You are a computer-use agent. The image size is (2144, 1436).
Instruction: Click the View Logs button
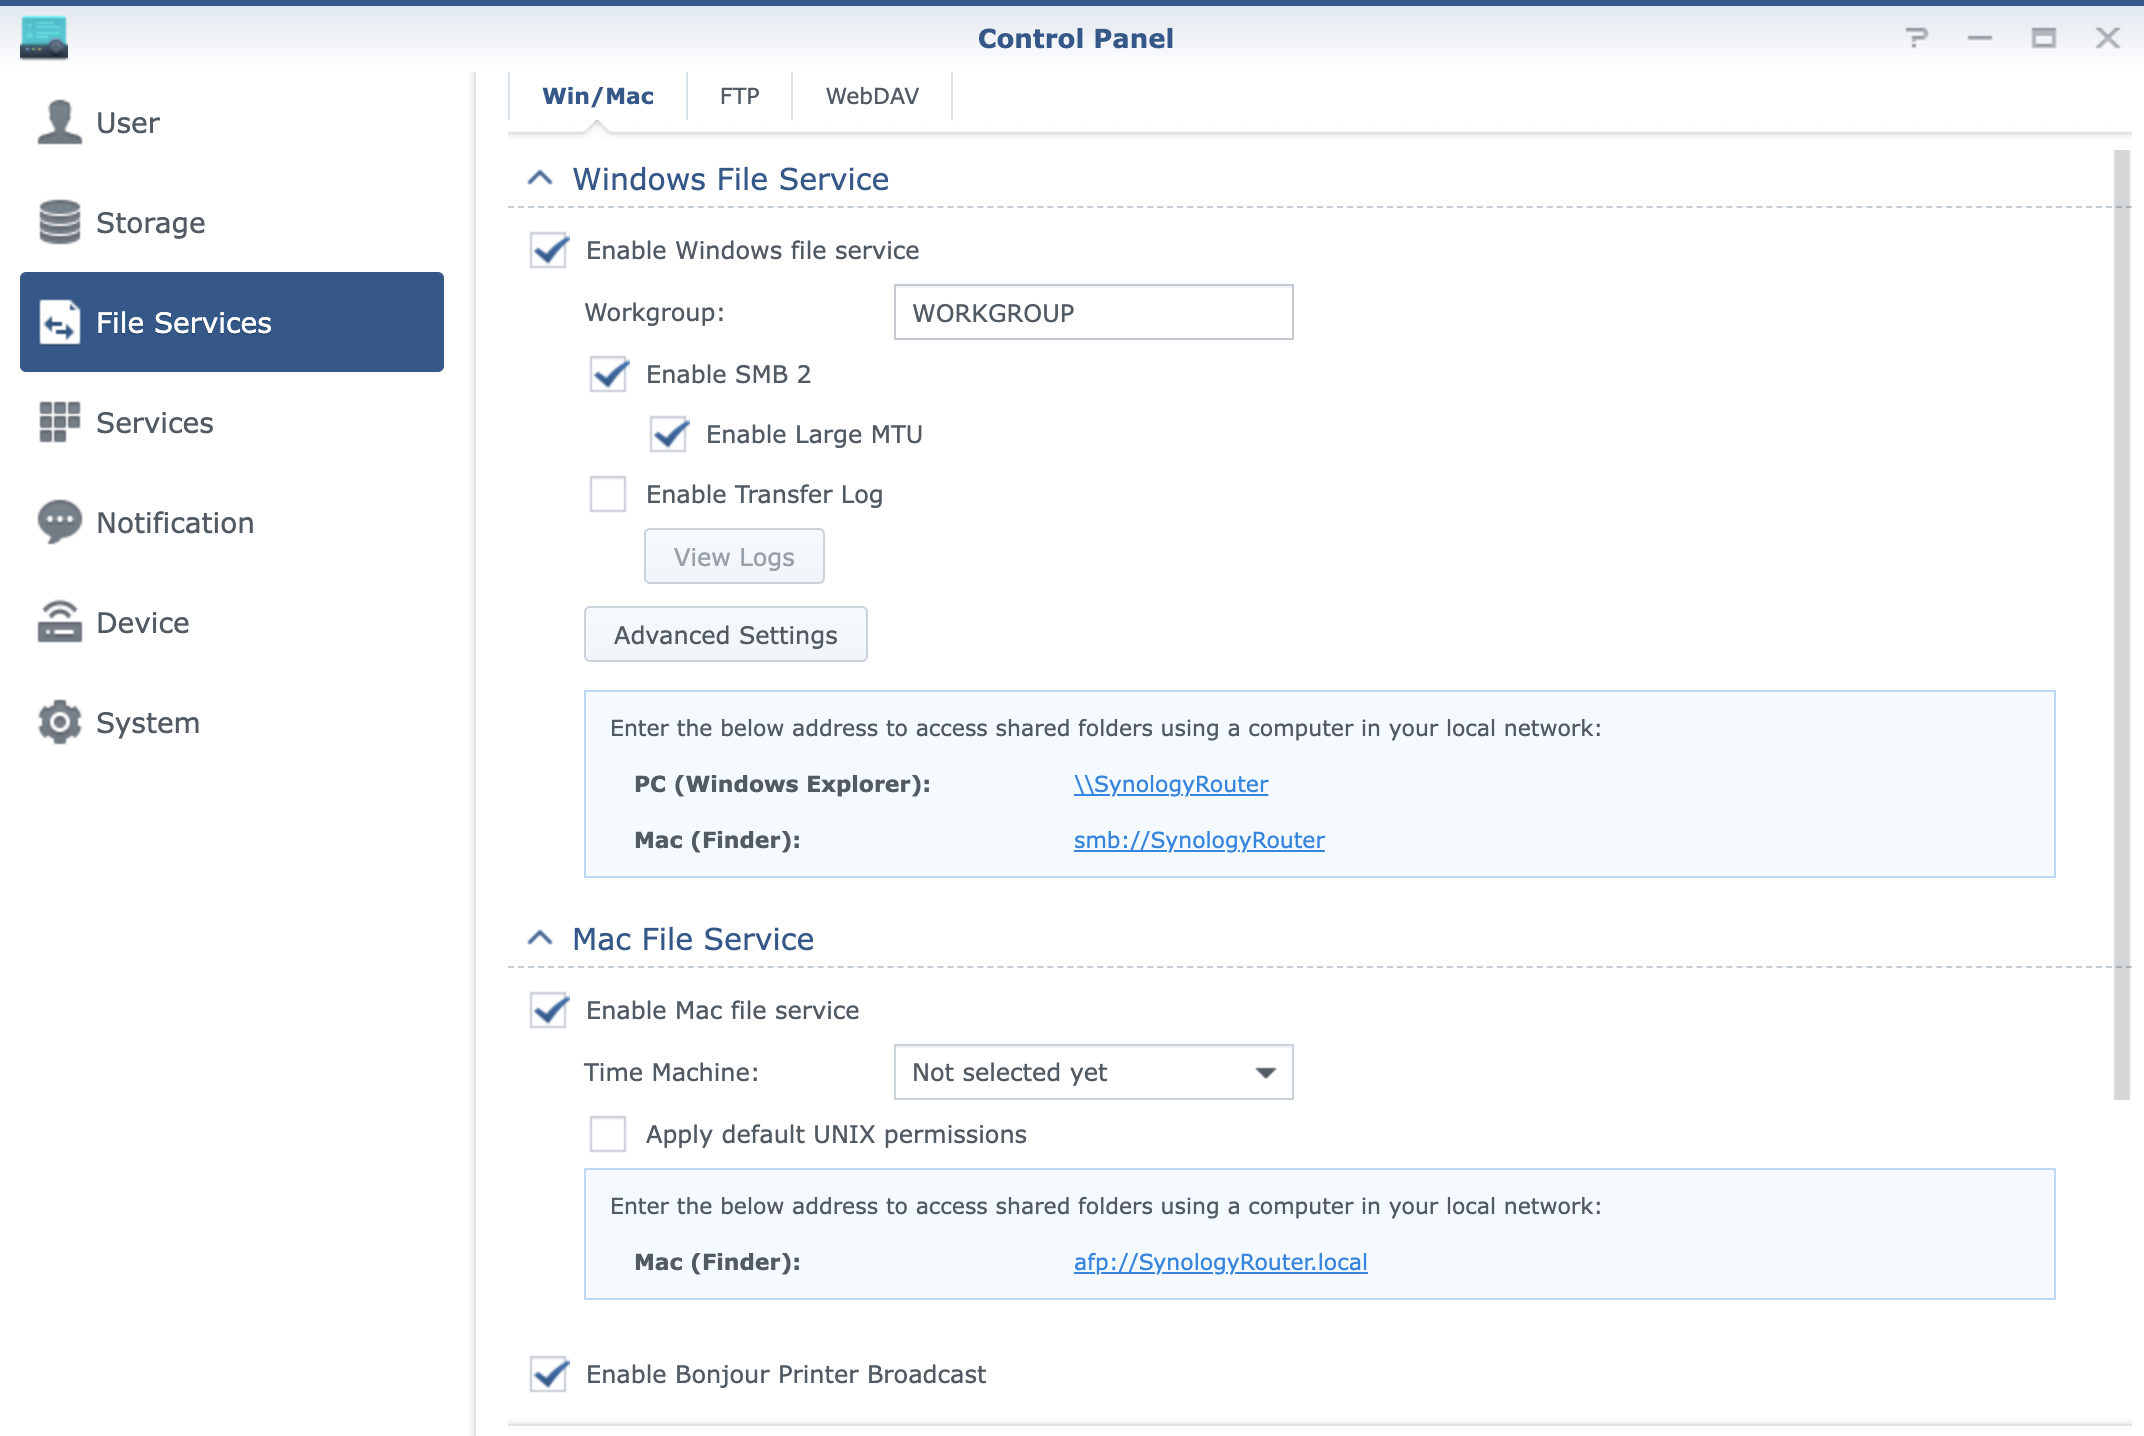pyautogui.click(x=734, y=556)
